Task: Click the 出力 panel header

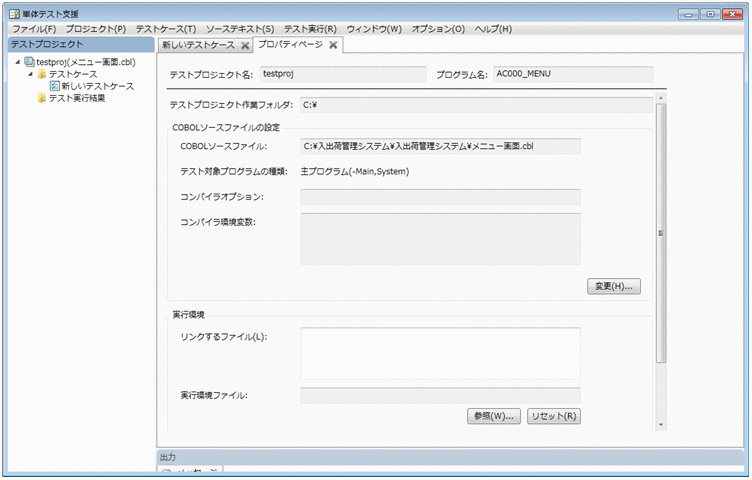Action: point(450,457)
